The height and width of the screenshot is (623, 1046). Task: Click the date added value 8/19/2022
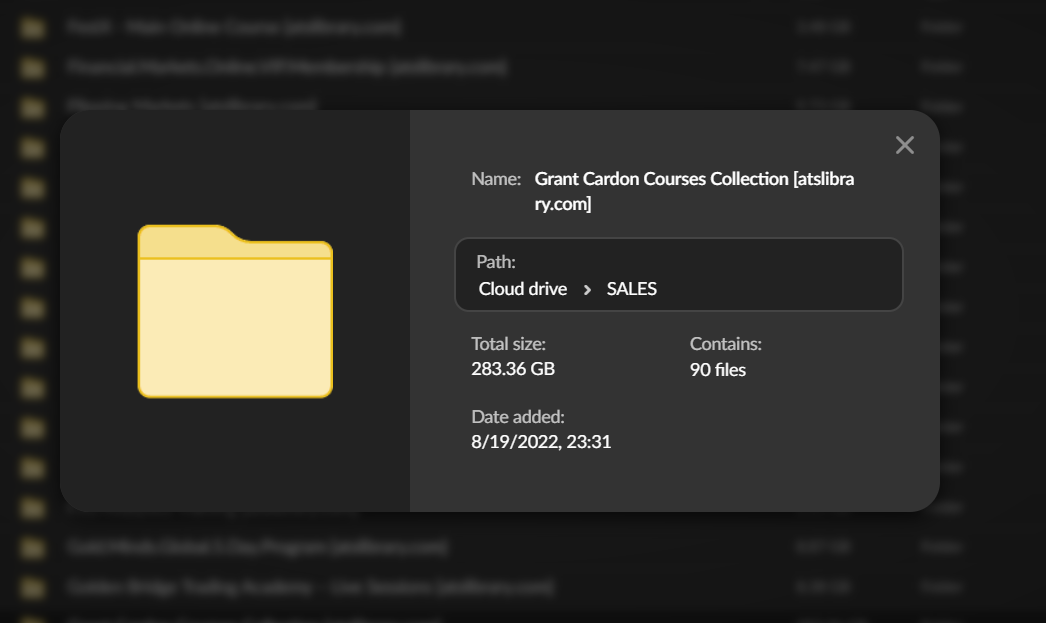(541, 440)
